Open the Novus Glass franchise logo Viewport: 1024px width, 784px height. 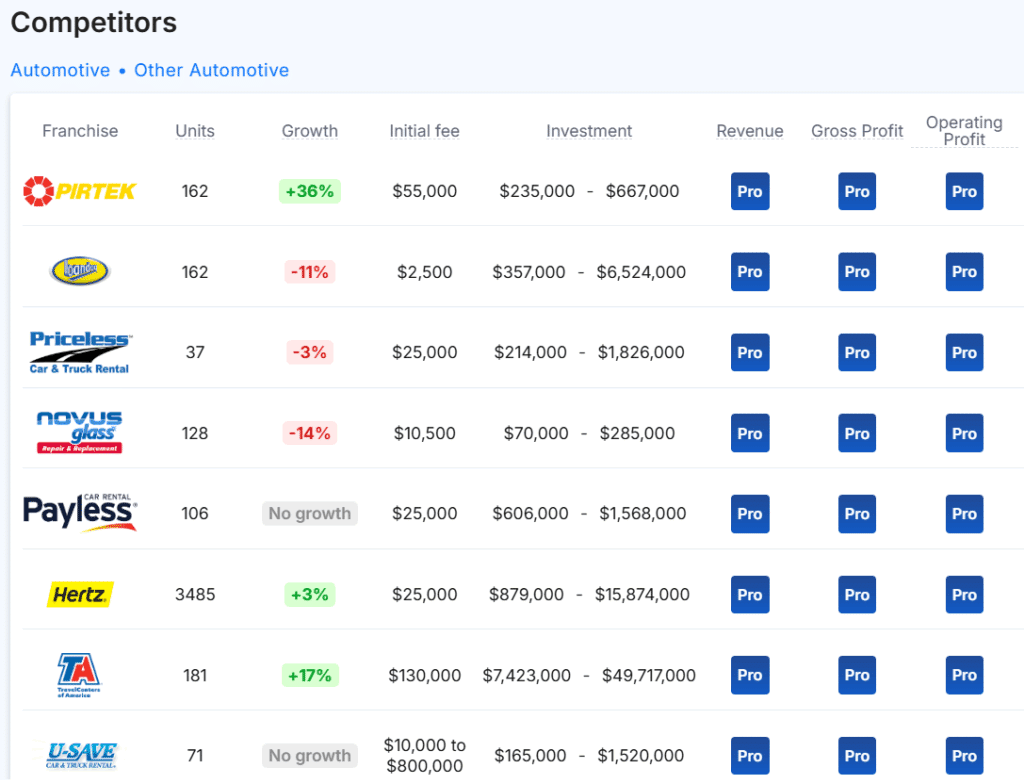tap(80, 433)
